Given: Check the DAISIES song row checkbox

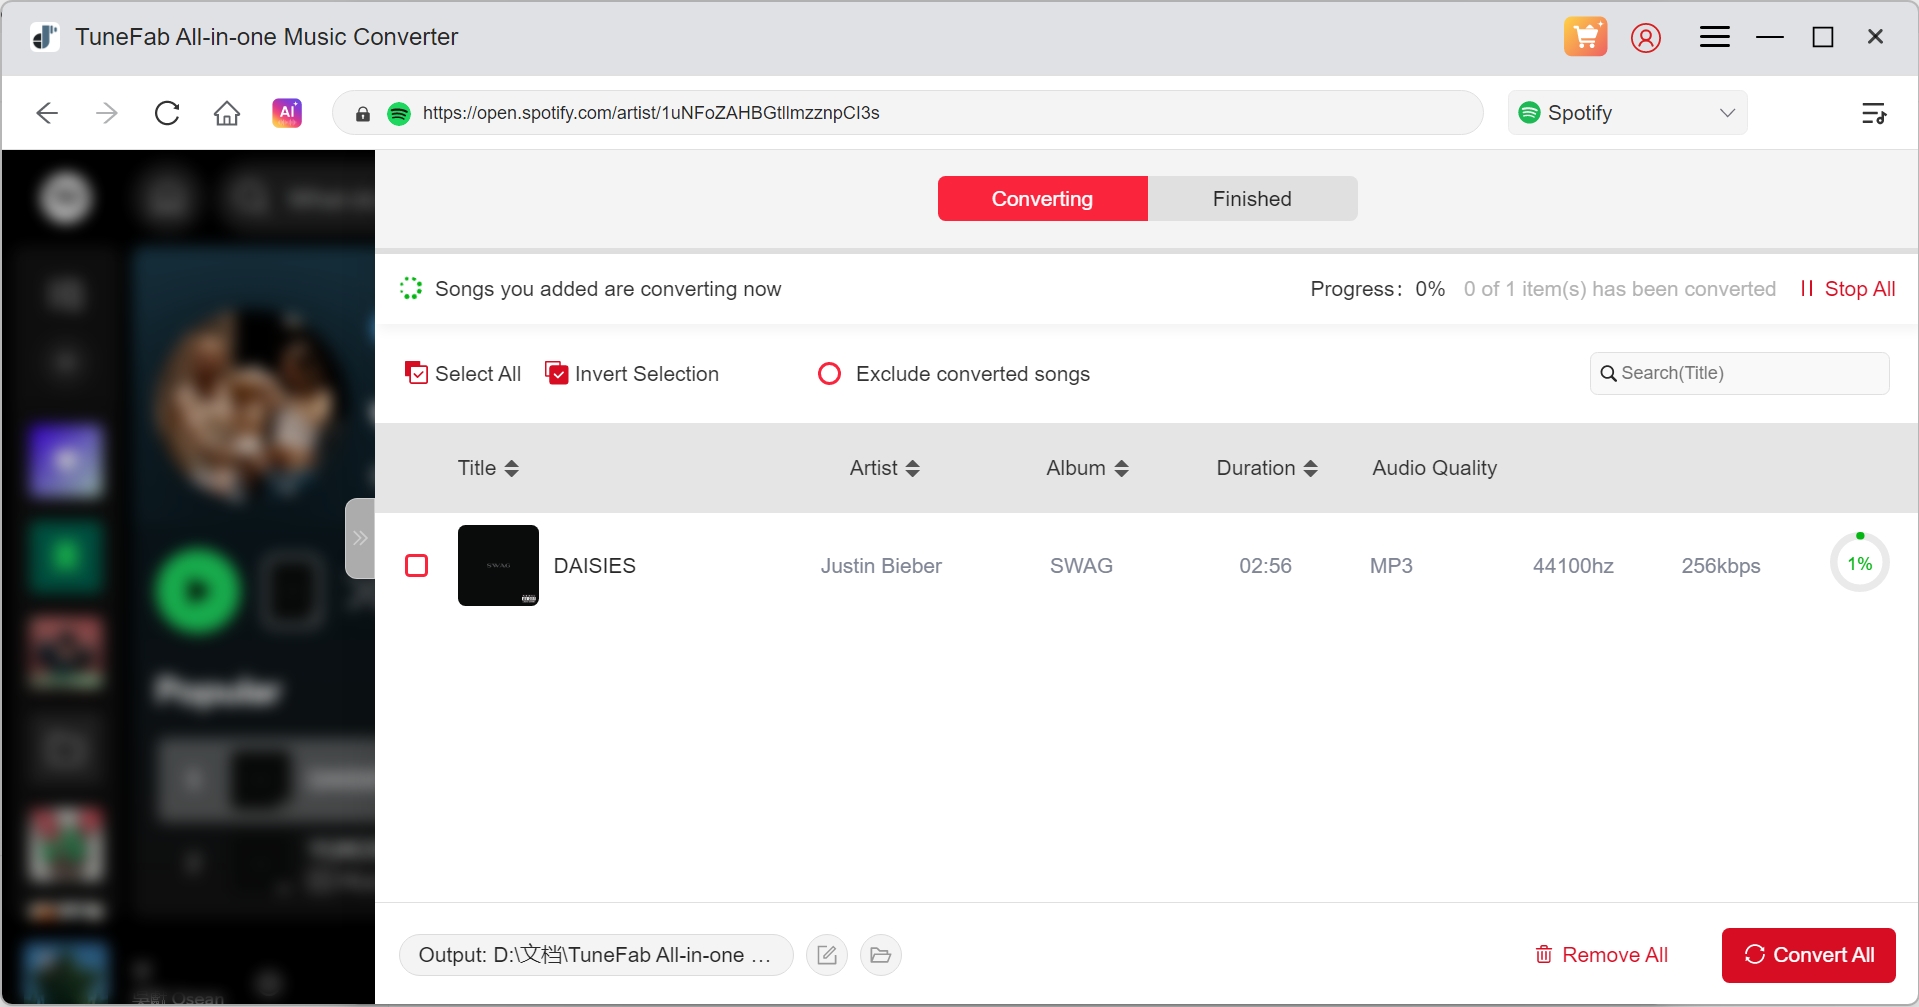Looking at the screenshot, I should point(417,565).
